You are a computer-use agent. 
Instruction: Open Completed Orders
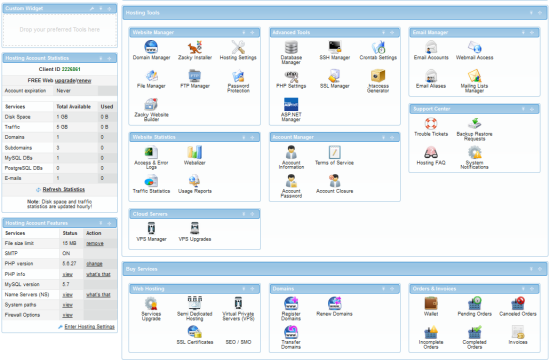click(475, 337)
